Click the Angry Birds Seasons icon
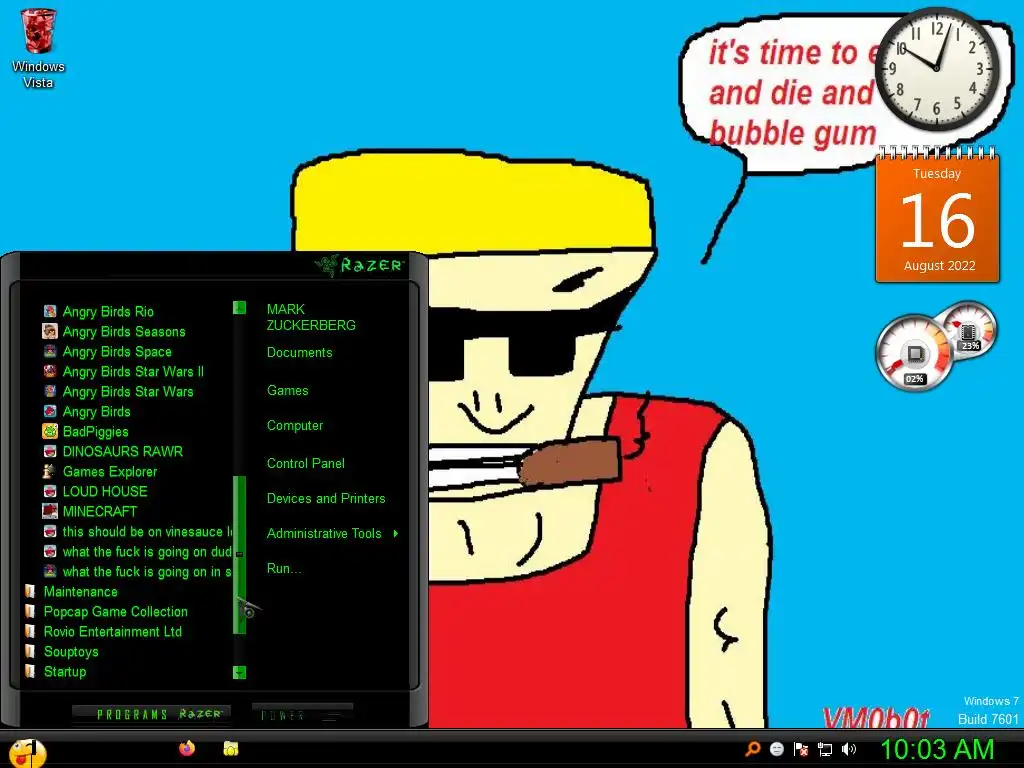 coord(50,331)
